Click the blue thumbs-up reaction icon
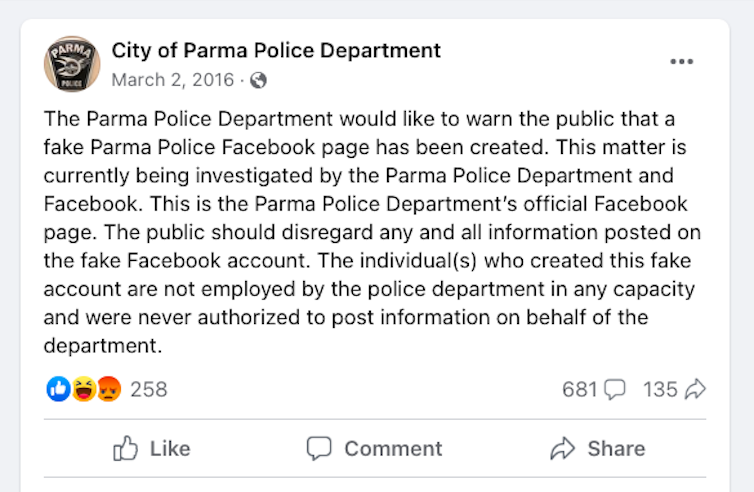 pyautogui.click(x=58, y=389)
